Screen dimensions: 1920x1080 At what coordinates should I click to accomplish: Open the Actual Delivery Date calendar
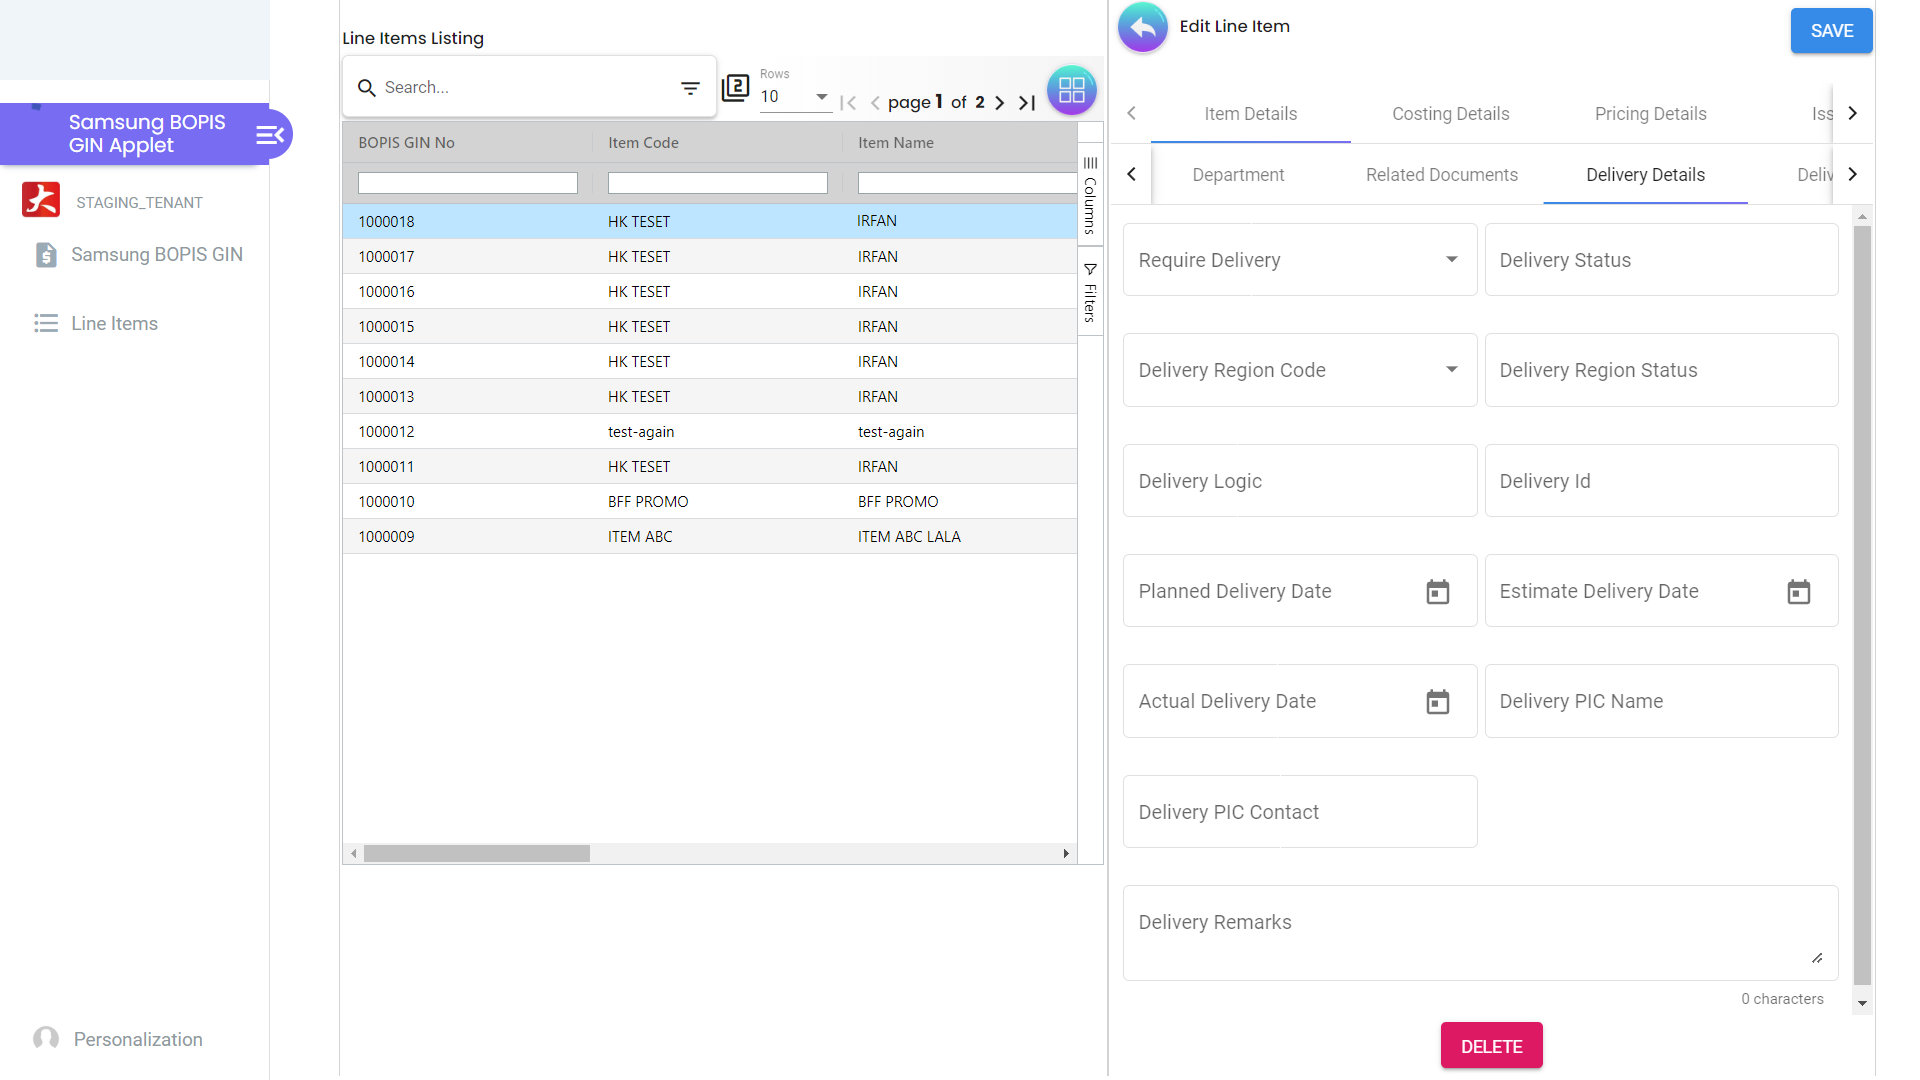click(1437, 702)
